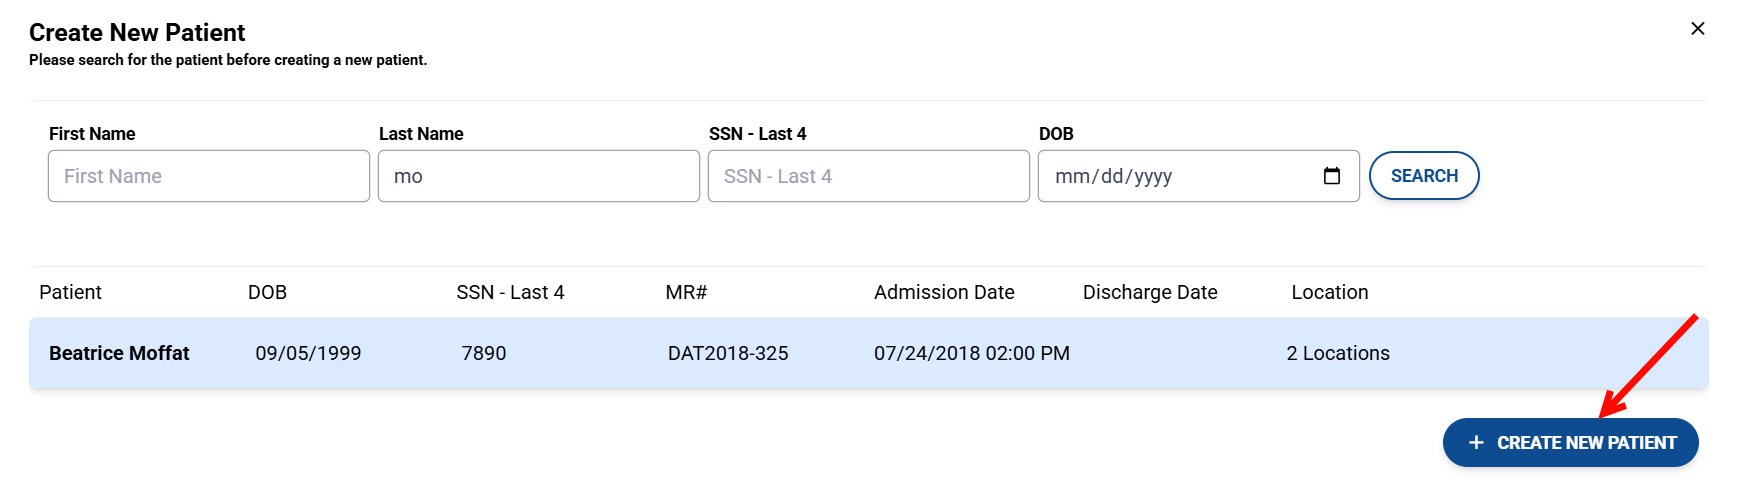Click the SSN value 7890 in the row

[484, 353]
